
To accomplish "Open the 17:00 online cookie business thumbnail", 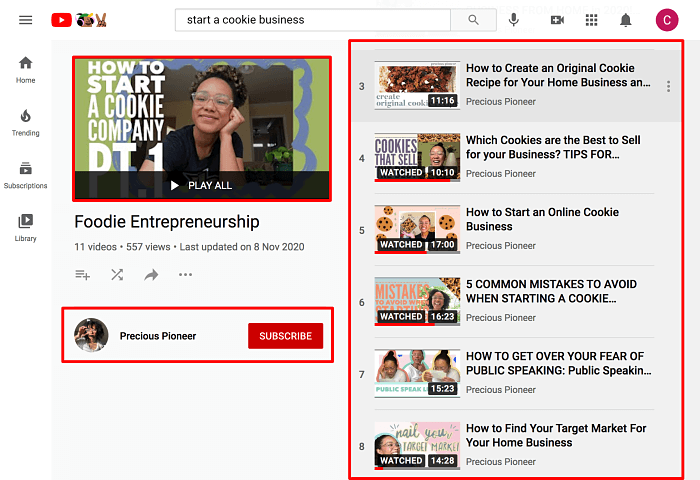I will click(x=417, y=230).
